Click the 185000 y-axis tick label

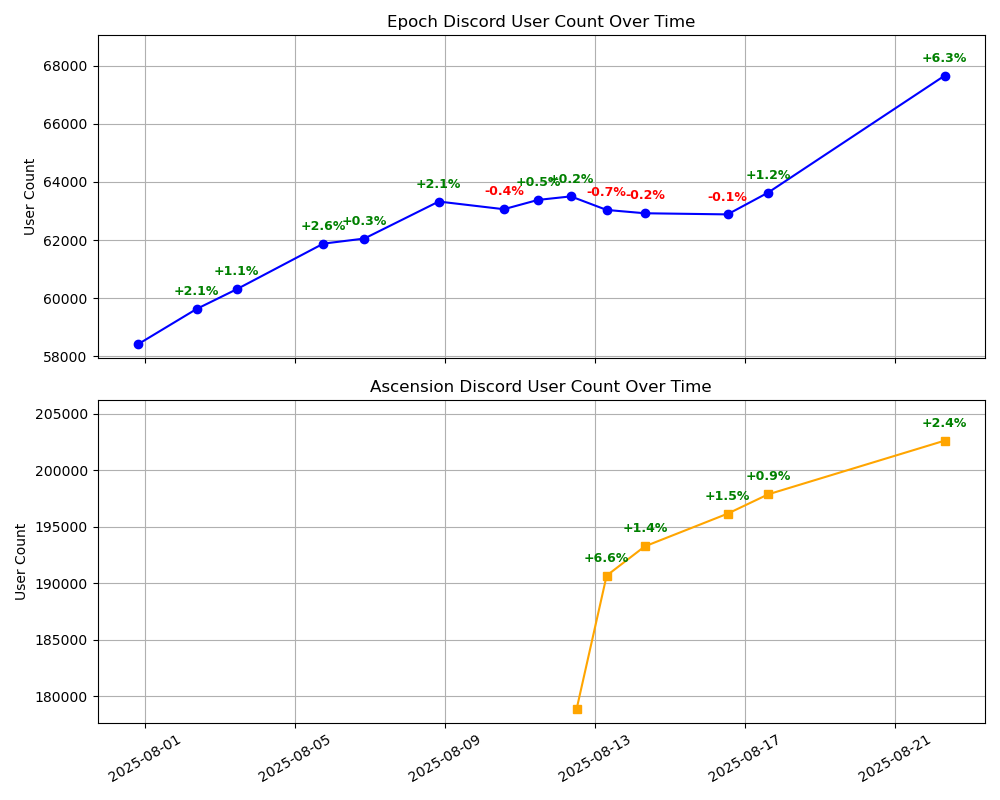tap(61, 641)
